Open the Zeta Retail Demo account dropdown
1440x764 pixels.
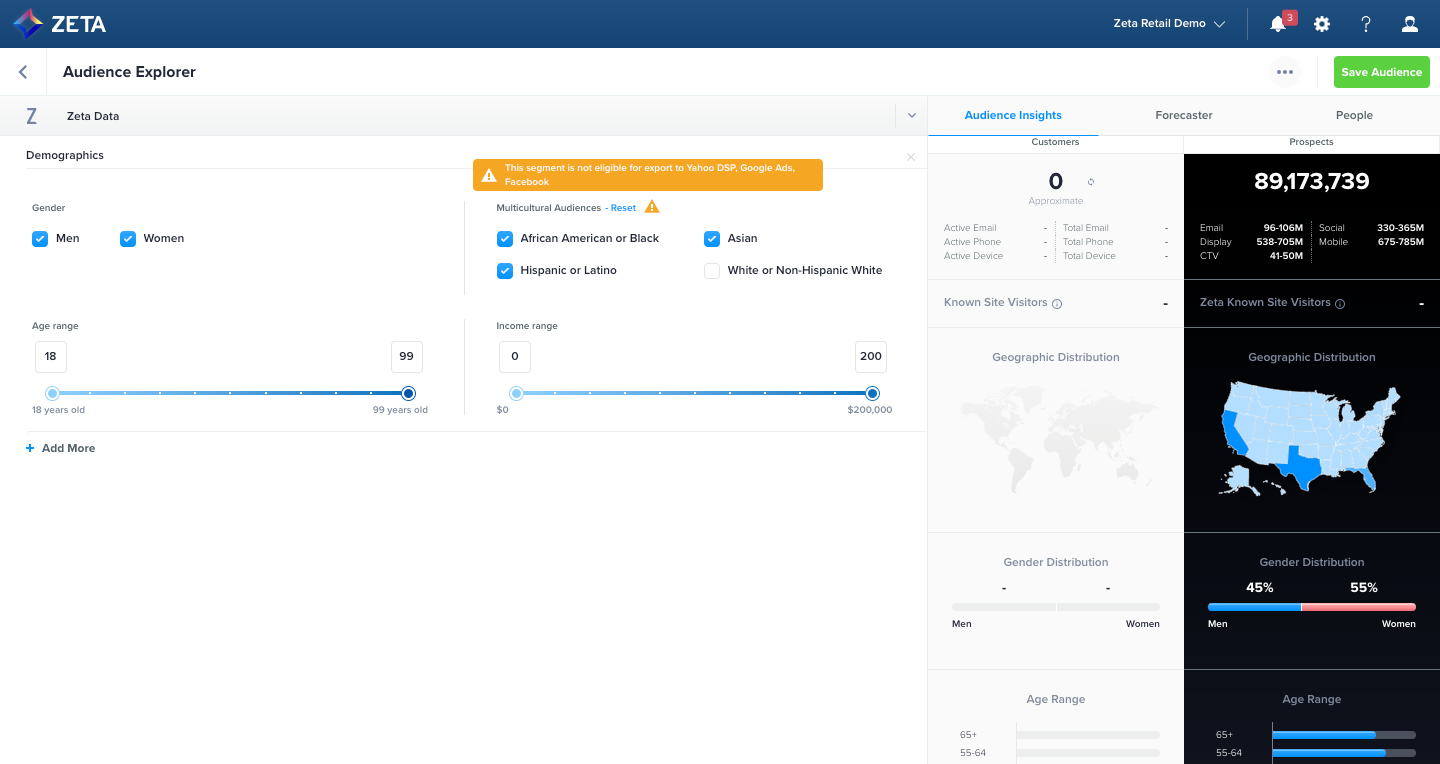[x=1168, y=22]
